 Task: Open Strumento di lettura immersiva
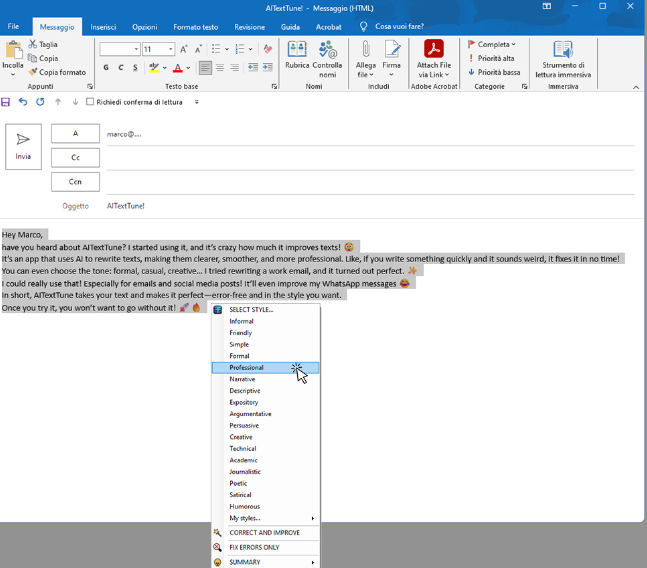tap(563, 58)
